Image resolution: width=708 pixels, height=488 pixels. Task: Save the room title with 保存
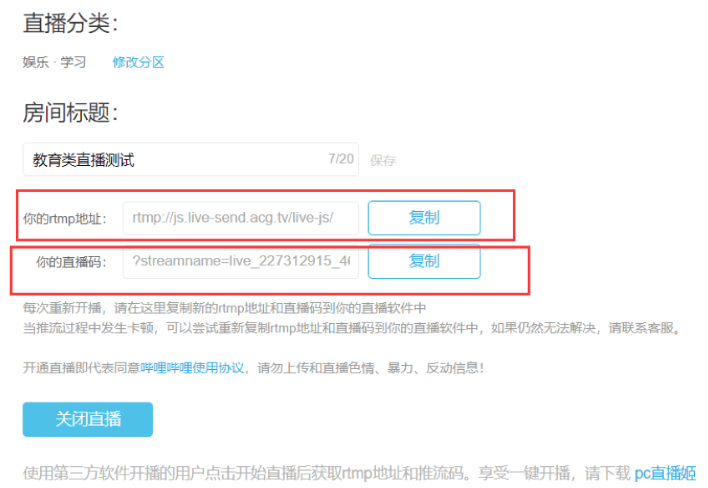point(383,160)
